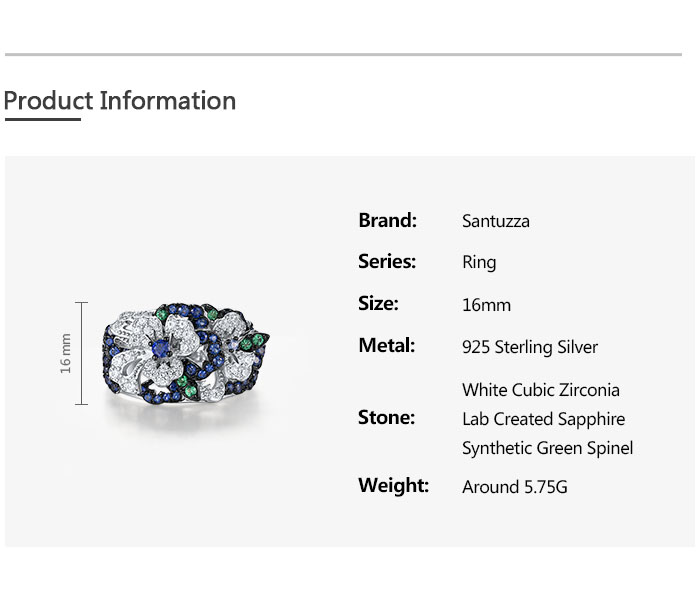Select the Brand label
Screen dimensions: 700x607
[387, 220]
